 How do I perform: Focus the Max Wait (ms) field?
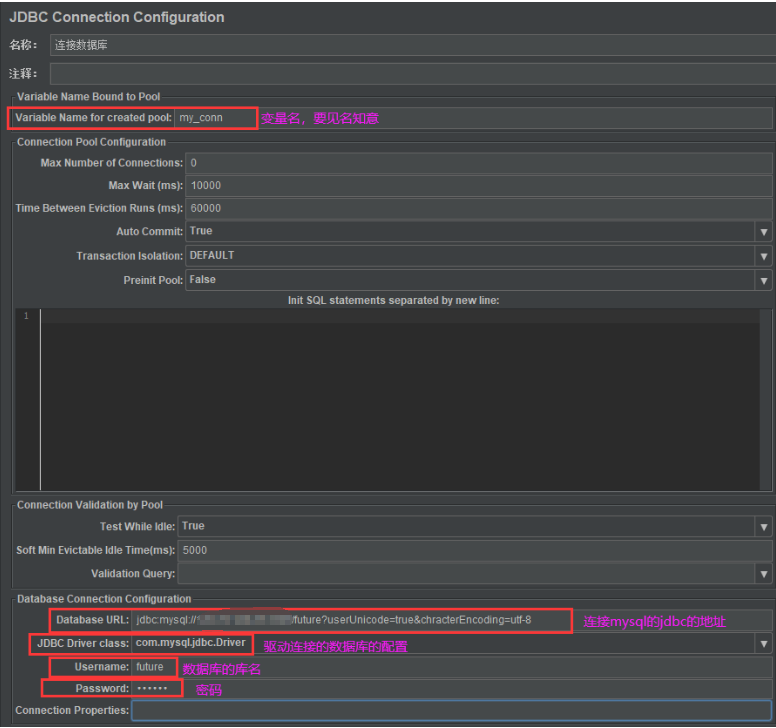tap(478, 186)
